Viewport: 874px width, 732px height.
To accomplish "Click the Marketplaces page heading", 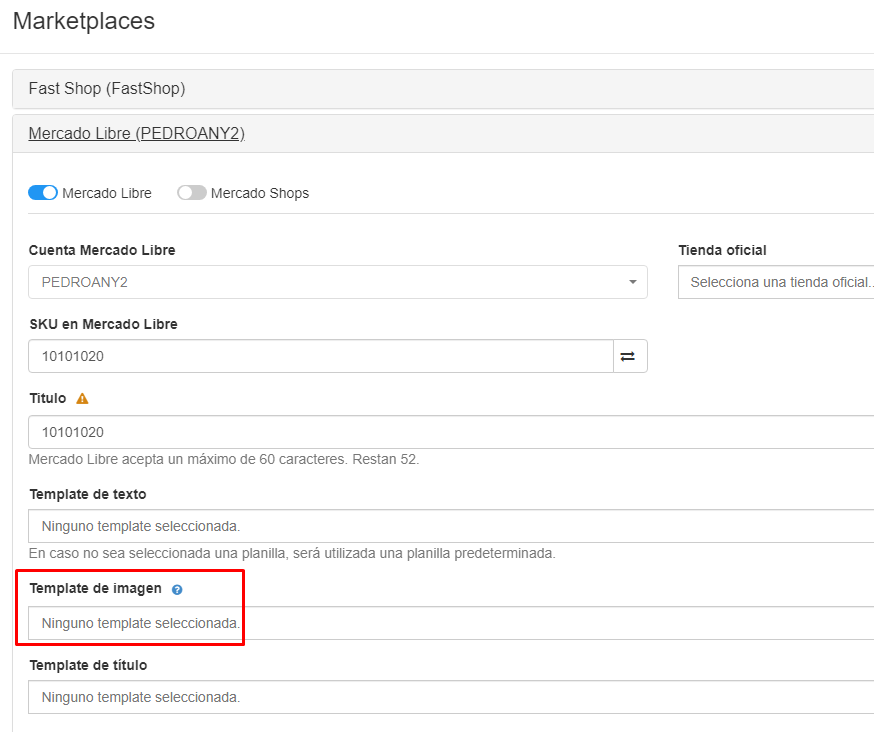I will pyautogui.click(x=84, y=21).
